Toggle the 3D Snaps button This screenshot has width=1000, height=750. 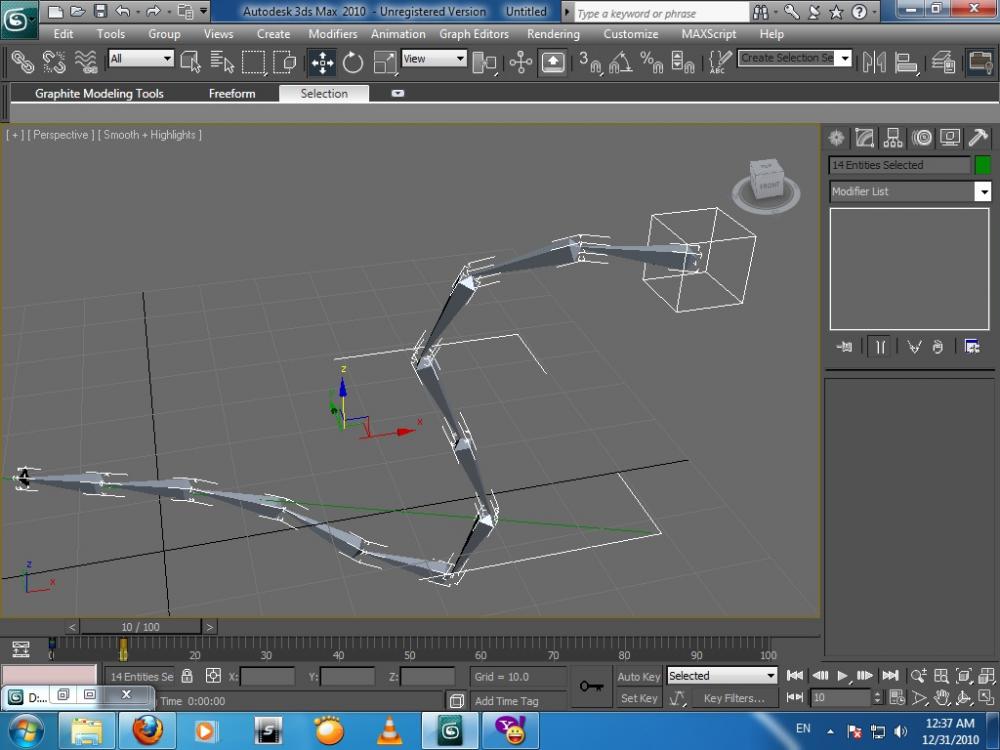[589, 63]
